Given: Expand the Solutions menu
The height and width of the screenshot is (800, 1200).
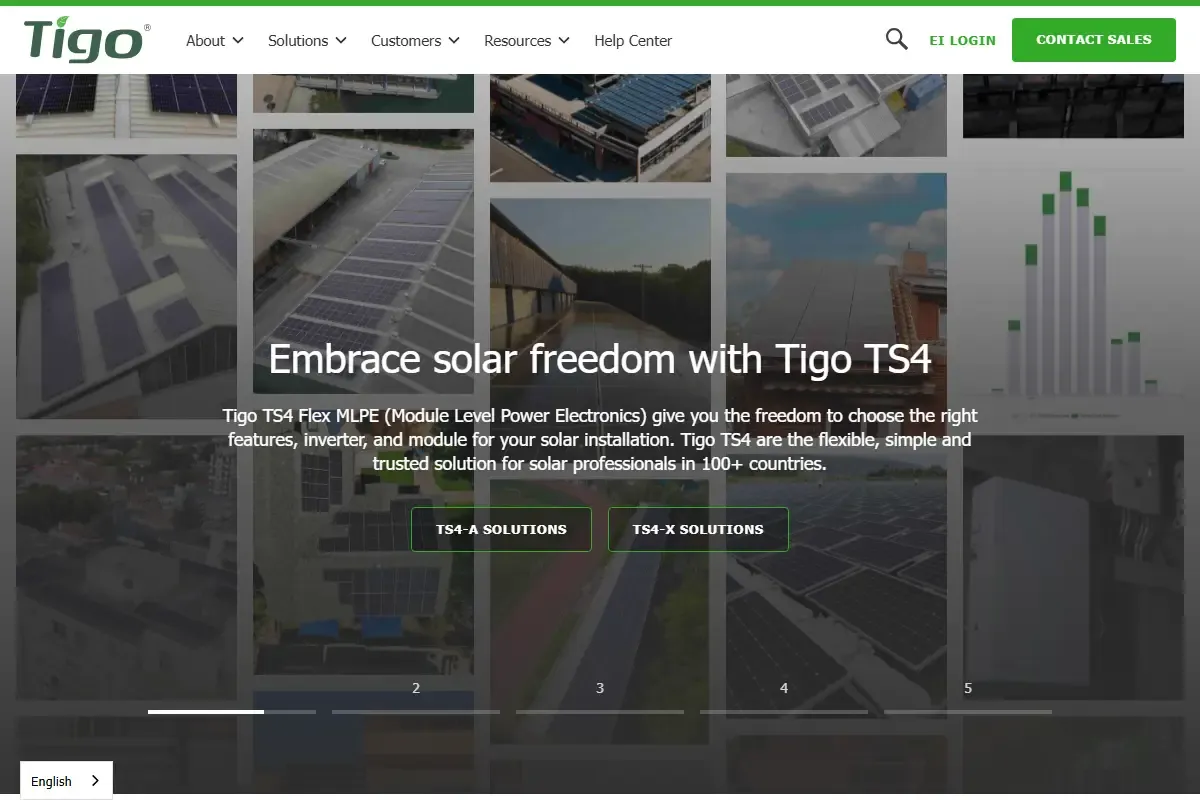Looking at the screenshot, I should pyautogui.click(x=307, y=41).
